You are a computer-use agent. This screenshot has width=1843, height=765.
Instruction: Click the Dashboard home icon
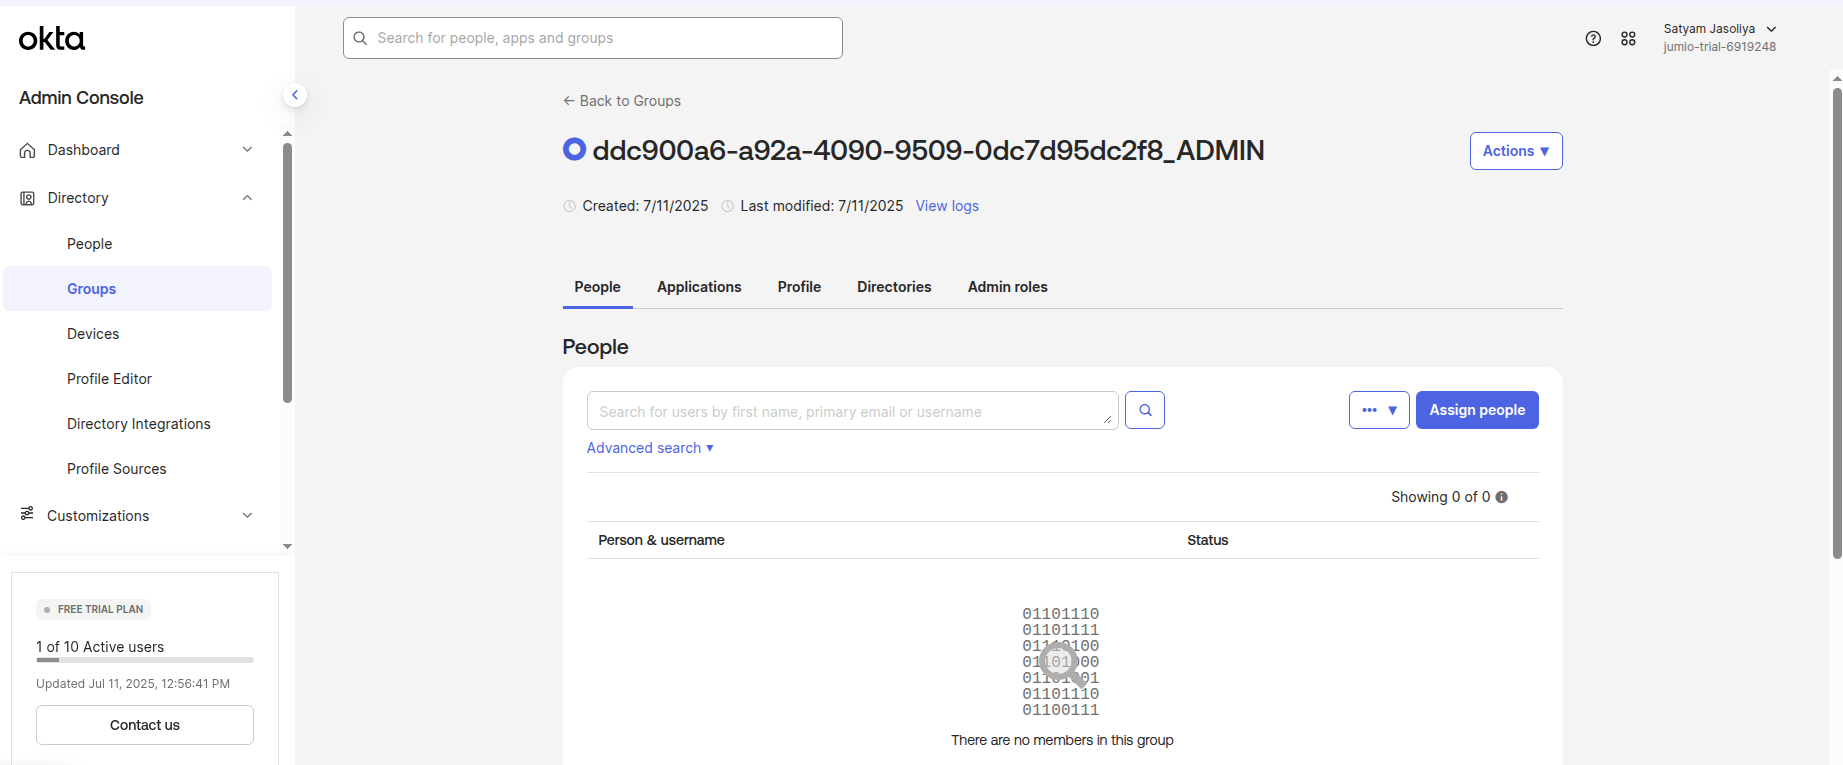click(28, 150)
